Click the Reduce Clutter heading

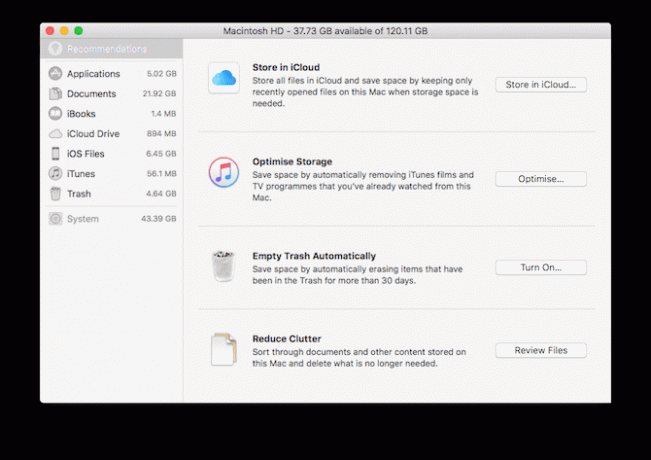(287, 338)
